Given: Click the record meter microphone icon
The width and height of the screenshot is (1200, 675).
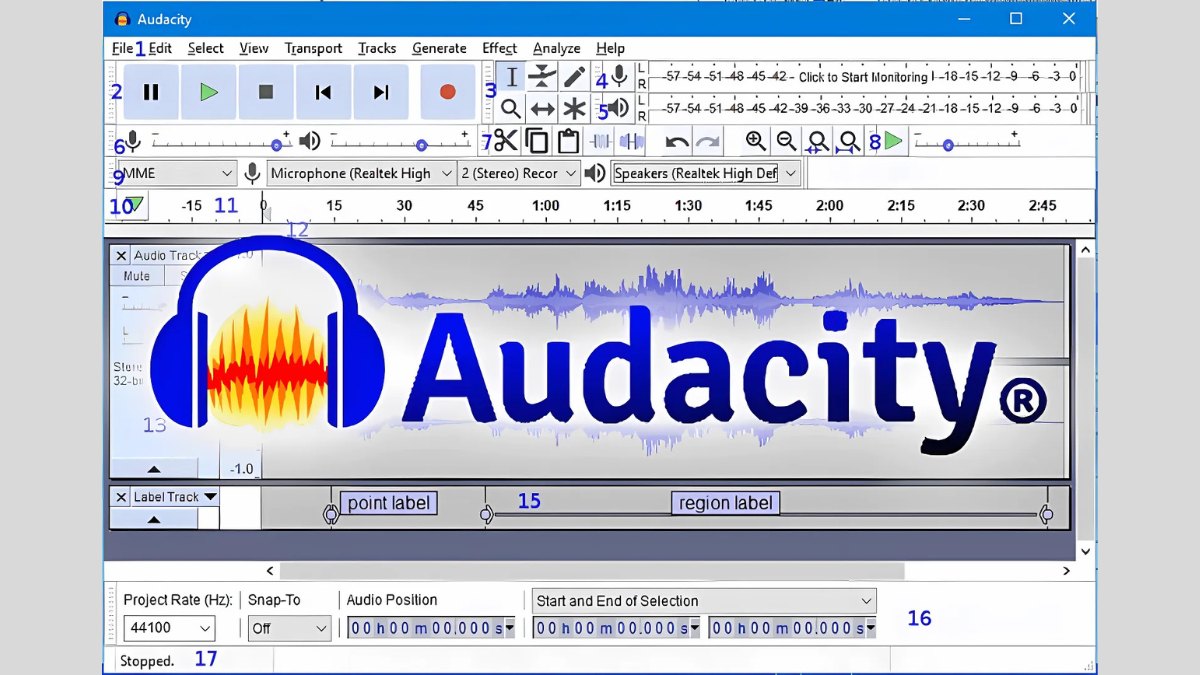Looking at the screenshot, I should coord(620,76).
